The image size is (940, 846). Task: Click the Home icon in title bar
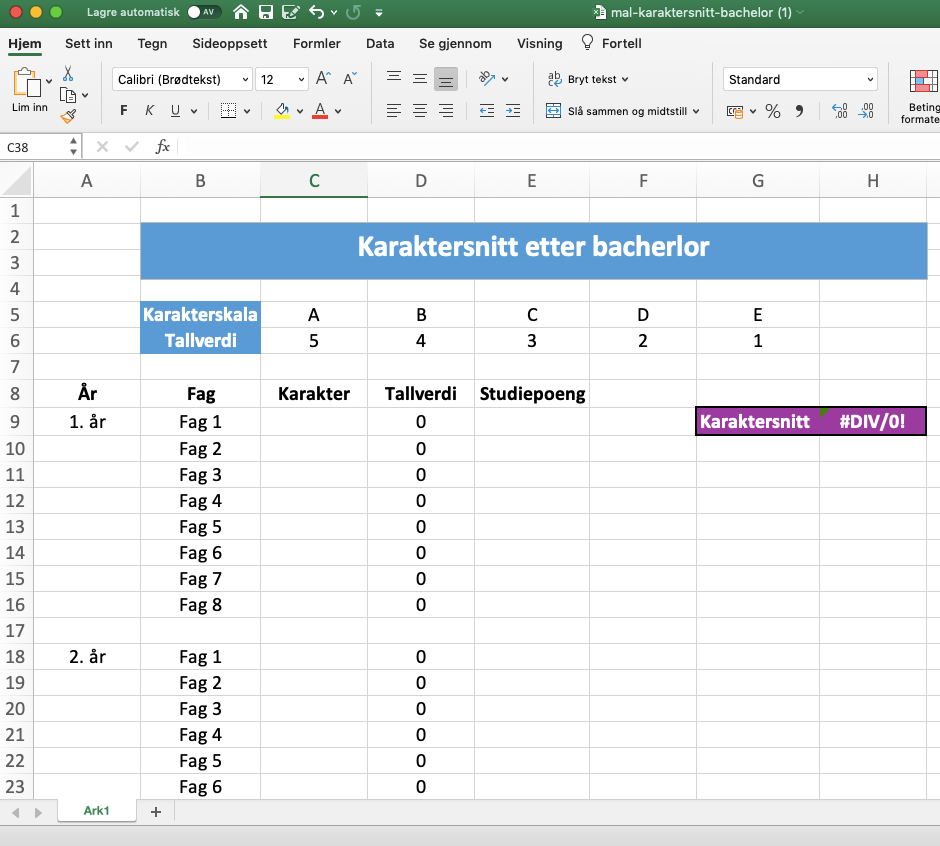(241, 13)
